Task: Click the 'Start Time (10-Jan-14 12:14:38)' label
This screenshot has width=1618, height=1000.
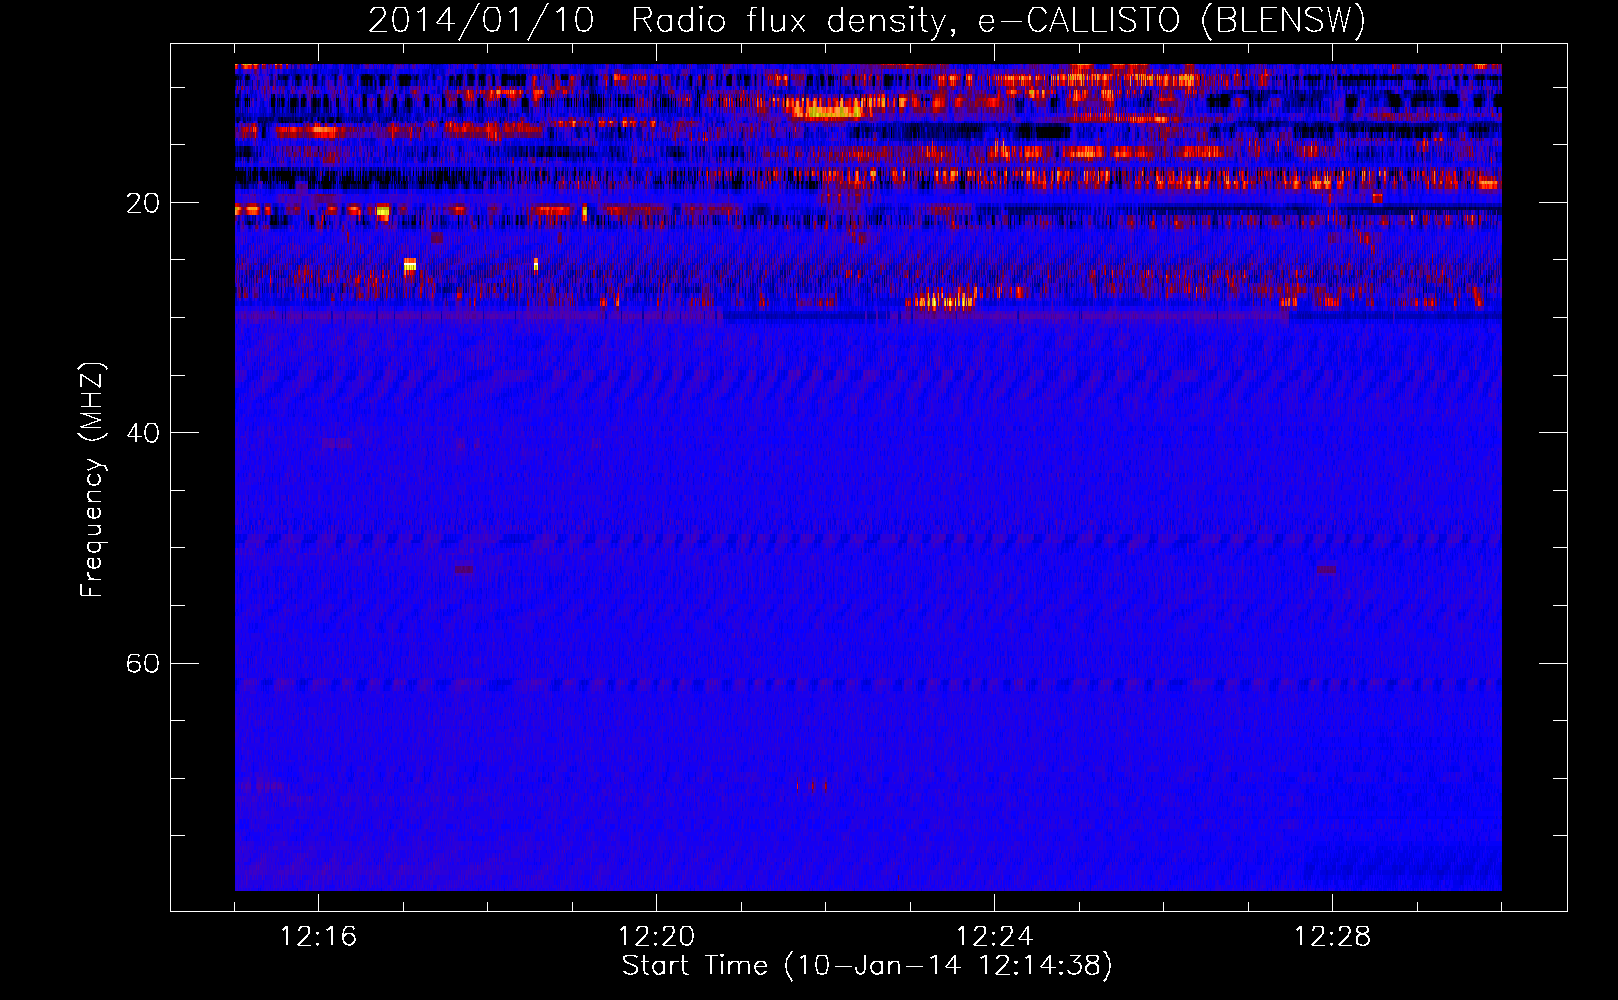Action: (867, 966)
